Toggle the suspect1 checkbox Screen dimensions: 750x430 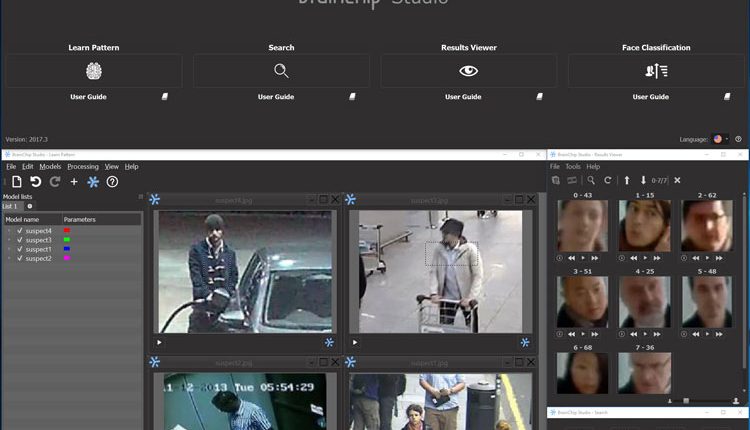point(20,249)
